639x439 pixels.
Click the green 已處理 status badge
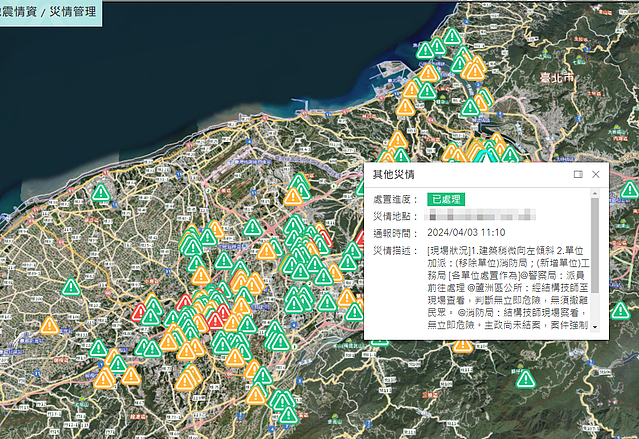[446, 199]
